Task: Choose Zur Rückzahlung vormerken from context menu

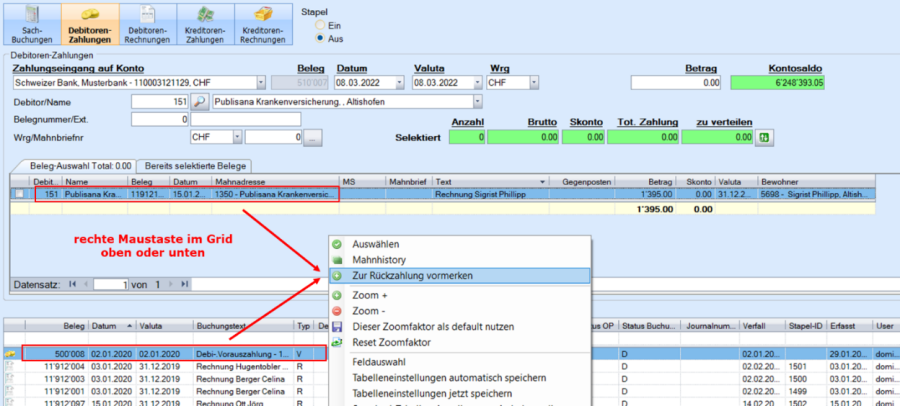Action: 412,275
